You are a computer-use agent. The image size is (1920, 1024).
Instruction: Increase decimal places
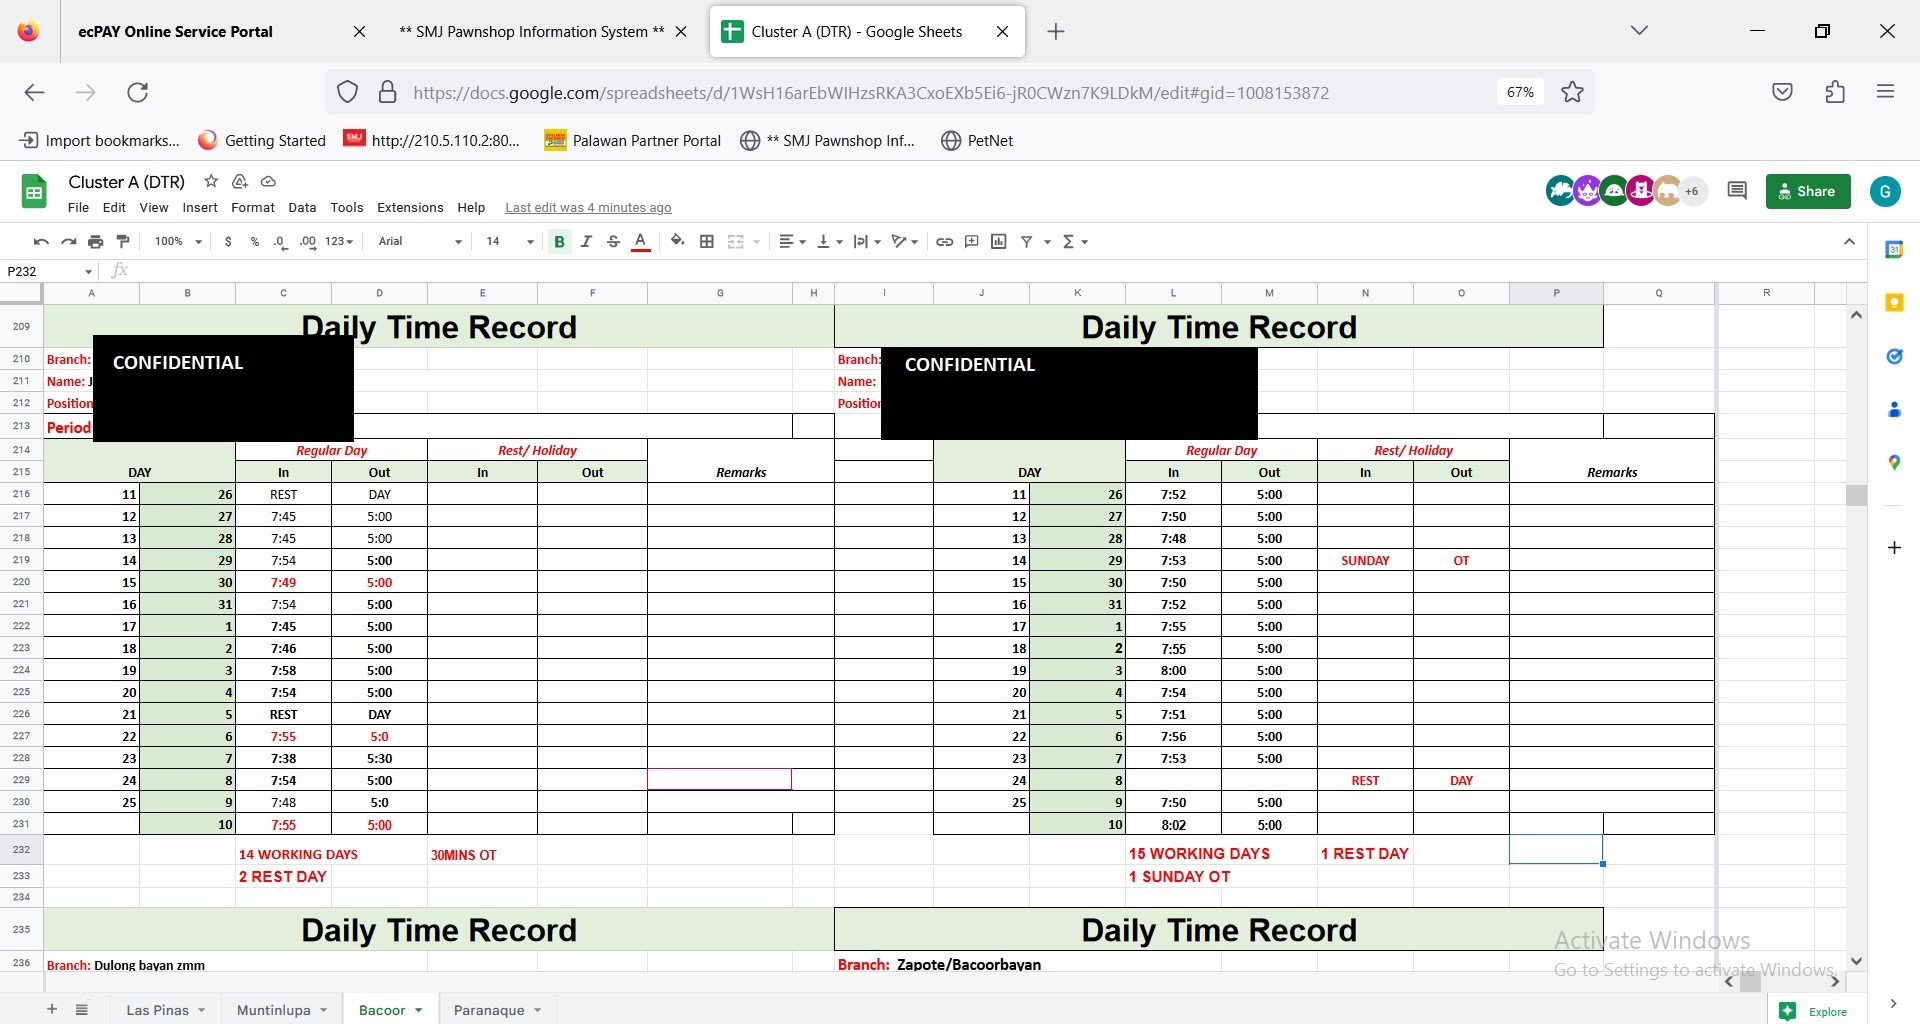click(x=308, y=241)
